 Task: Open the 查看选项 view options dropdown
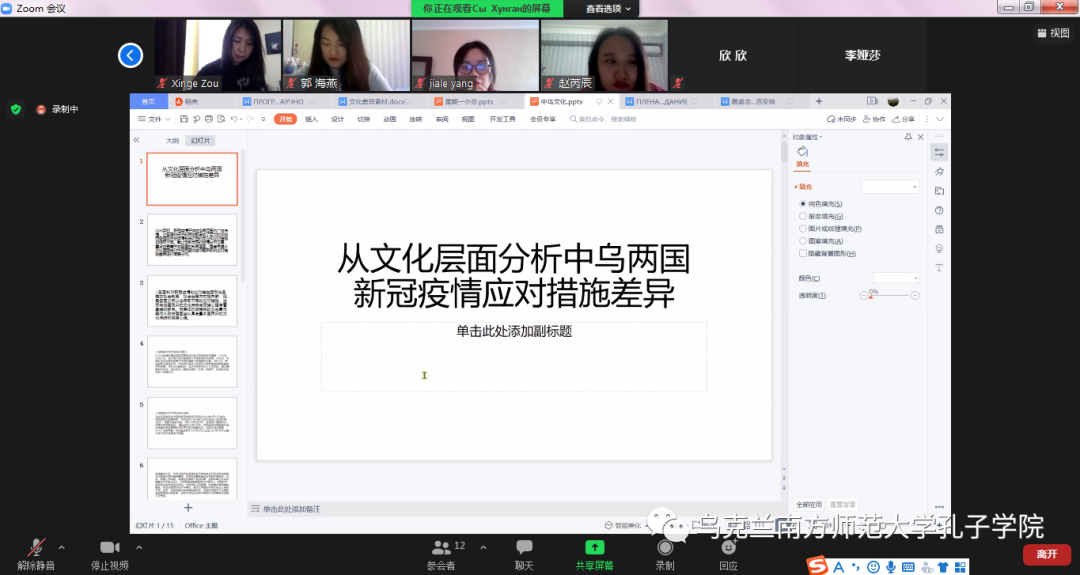click(x=608, y=8)
